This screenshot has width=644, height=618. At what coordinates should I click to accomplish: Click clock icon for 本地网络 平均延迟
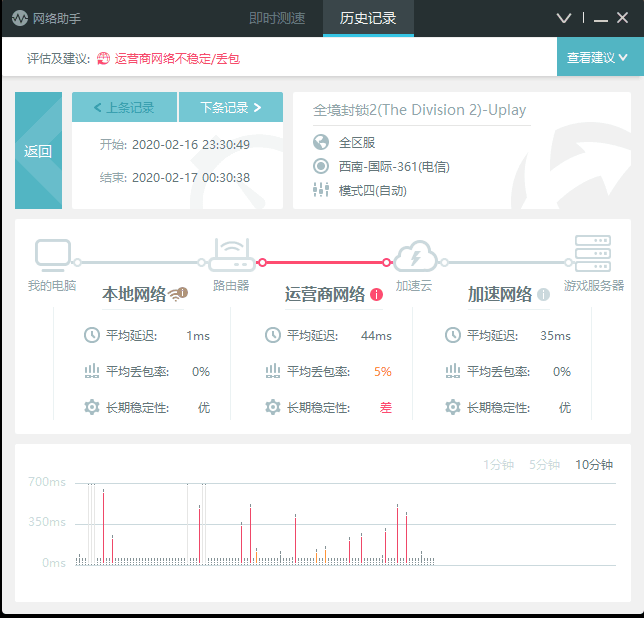(92, 335)
